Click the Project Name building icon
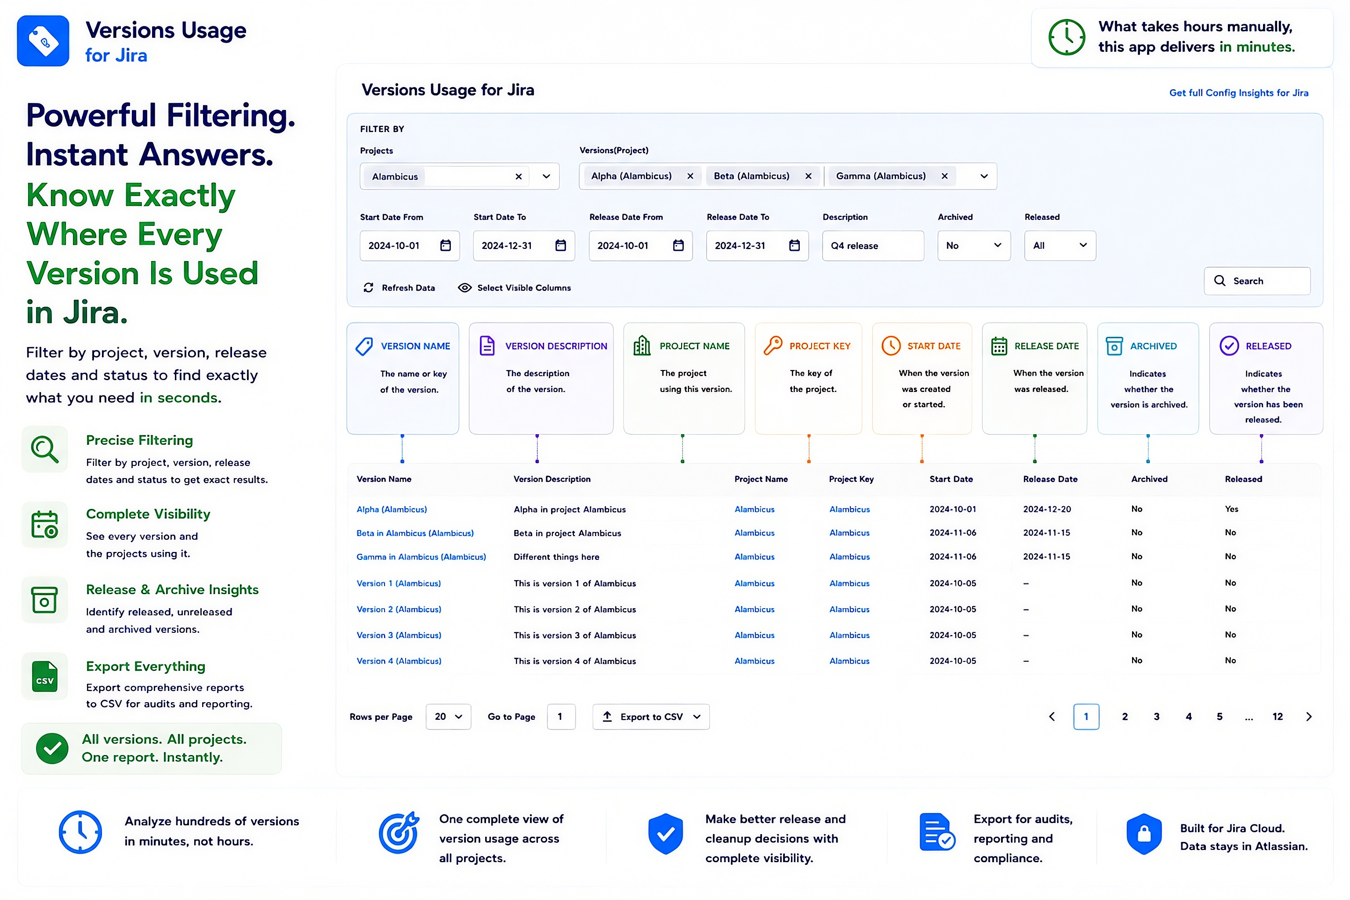This screenshot has height=900, width=1350. tap(642, 346)
